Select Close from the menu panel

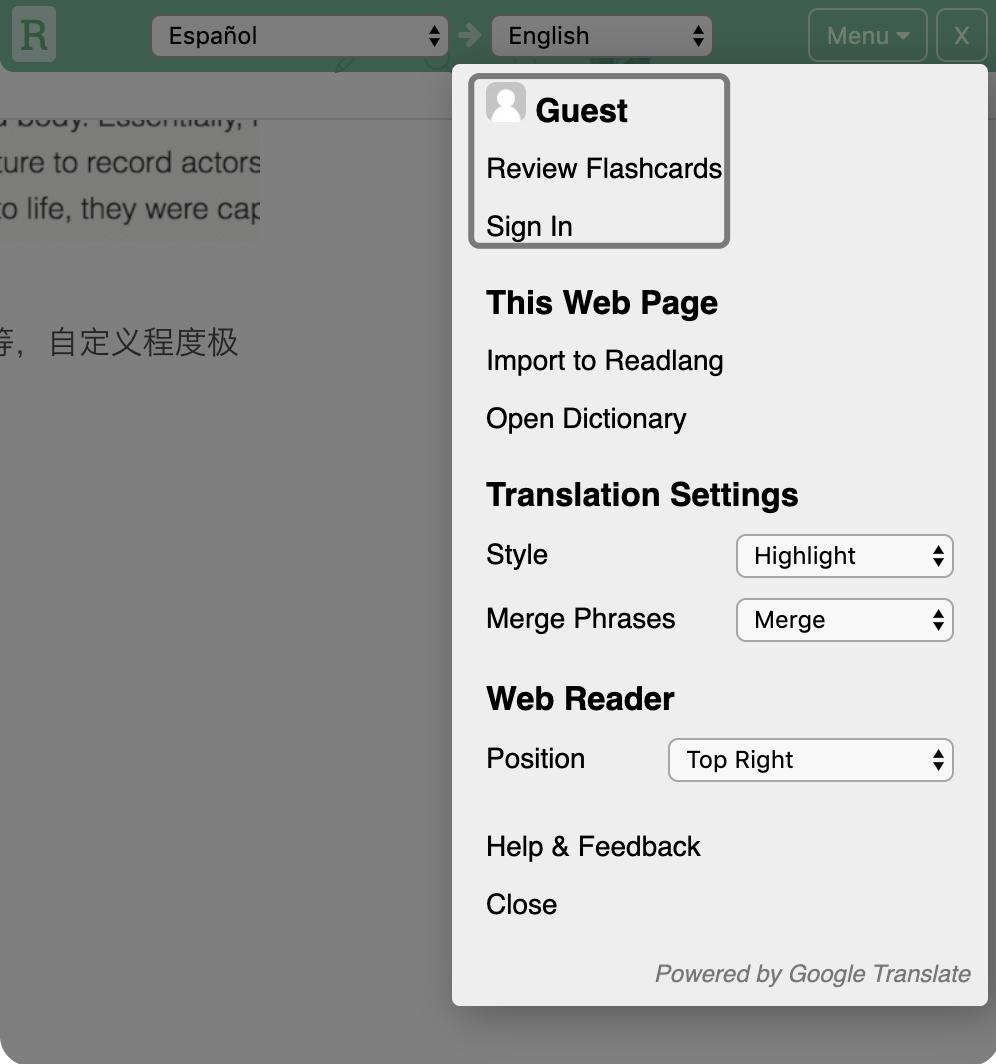coord(521,904)
